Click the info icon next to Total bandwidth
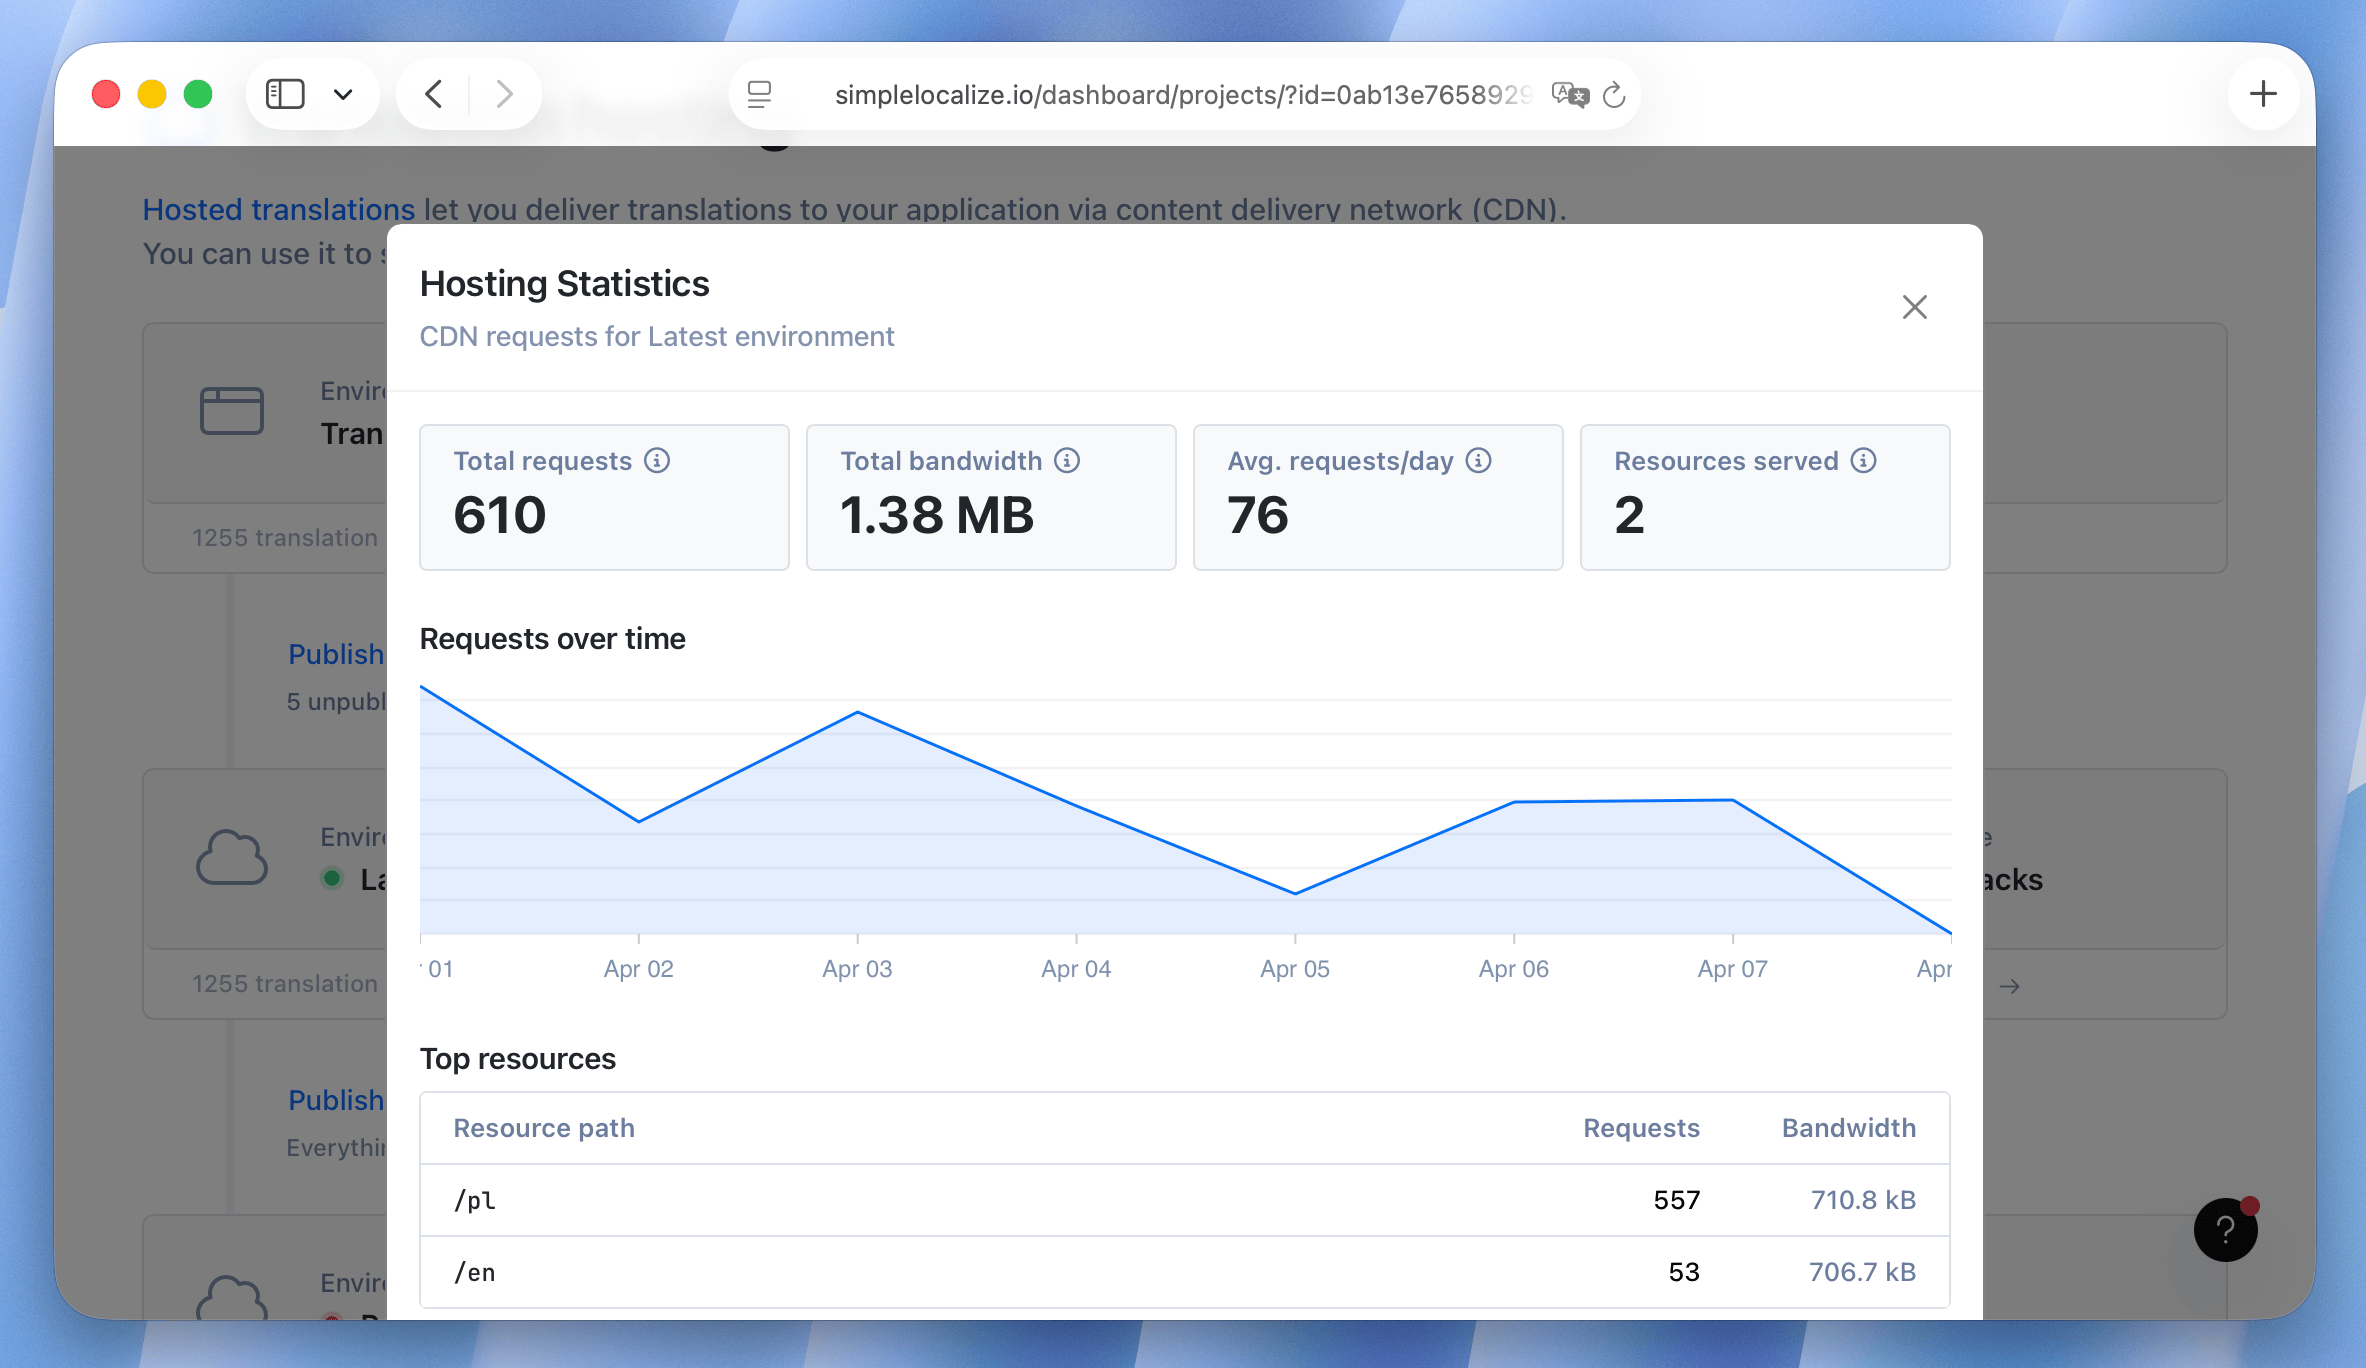The width and height of the screenshot is (2366, 1368). 1065,461
